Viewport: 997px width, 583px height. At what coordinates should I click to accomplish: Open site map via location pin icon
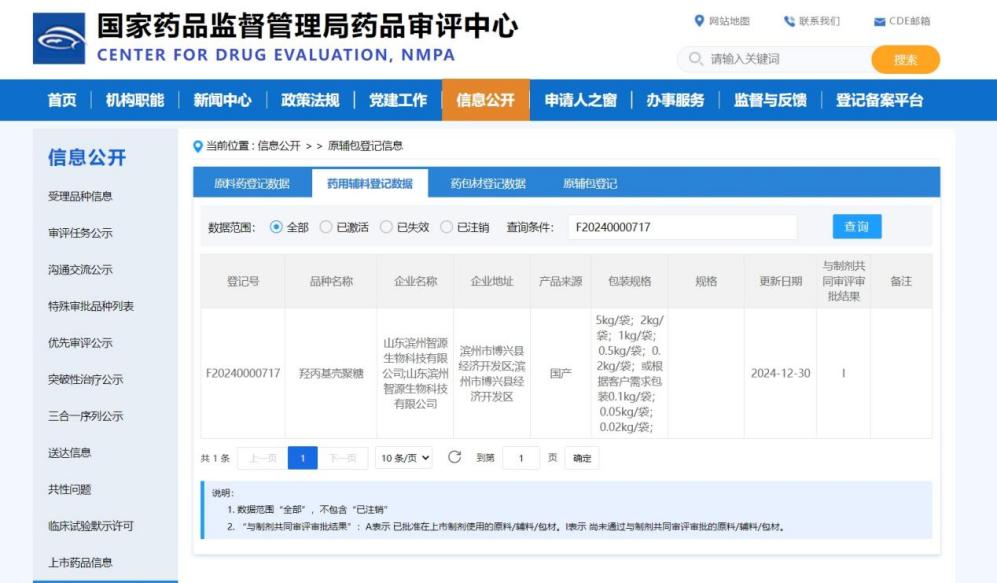pos(699,21)
